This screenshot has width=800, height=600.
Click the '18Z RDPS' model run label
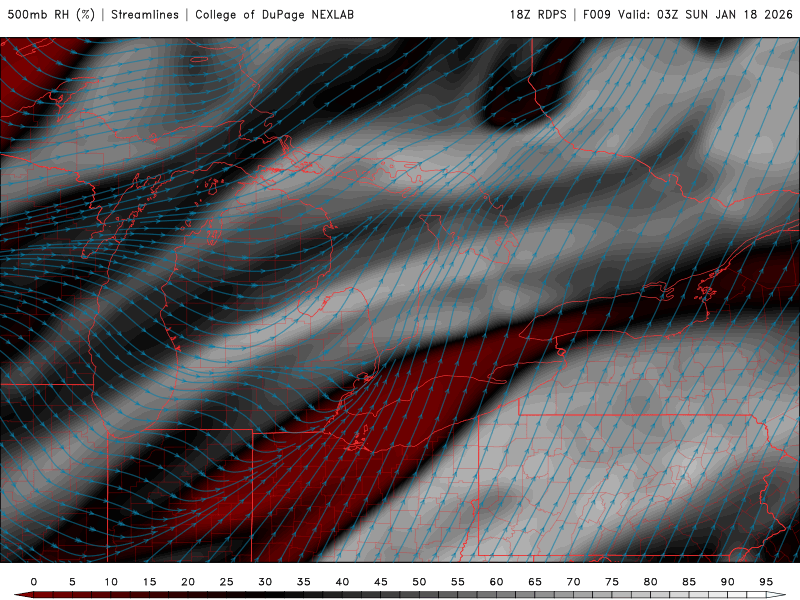click(538, 14)
